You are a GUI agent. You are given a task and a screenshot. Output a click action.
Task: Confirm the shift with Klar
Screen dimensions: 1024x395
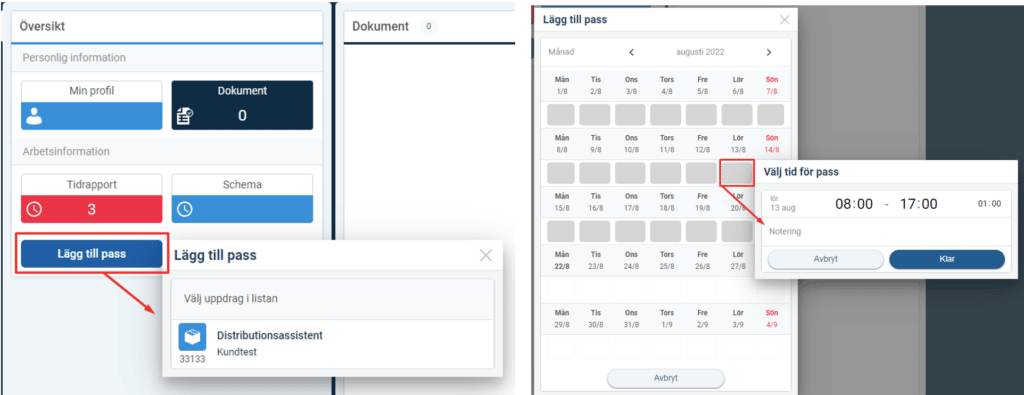click(x=947, y=259)
